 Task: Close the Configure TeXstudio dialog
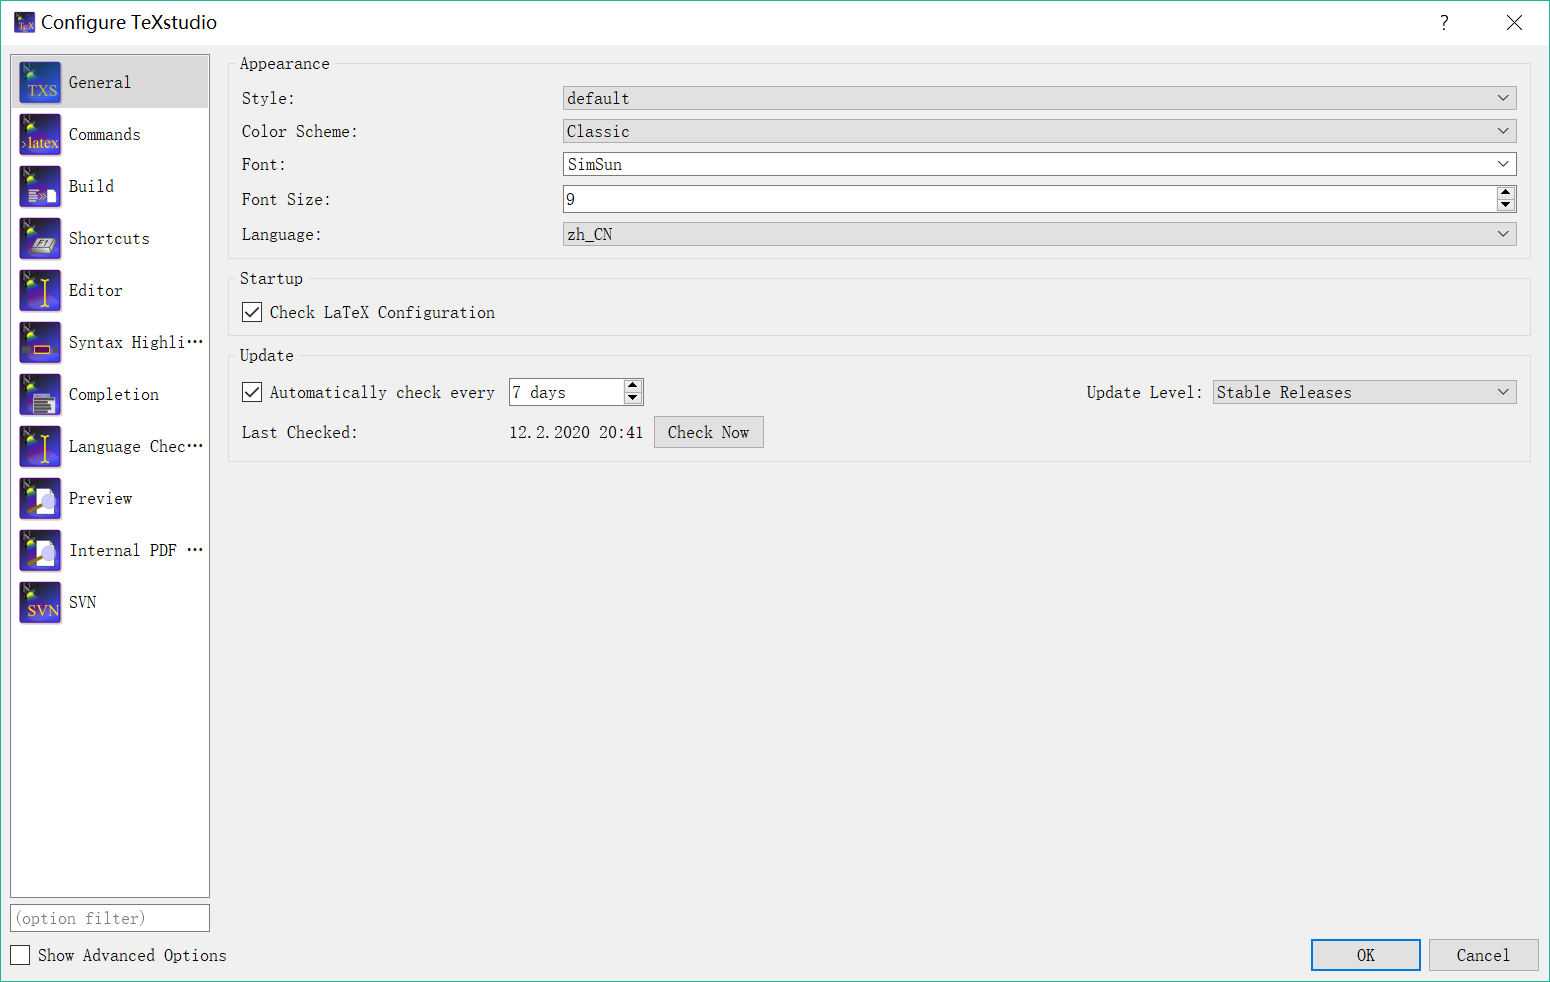point(1514,22)
